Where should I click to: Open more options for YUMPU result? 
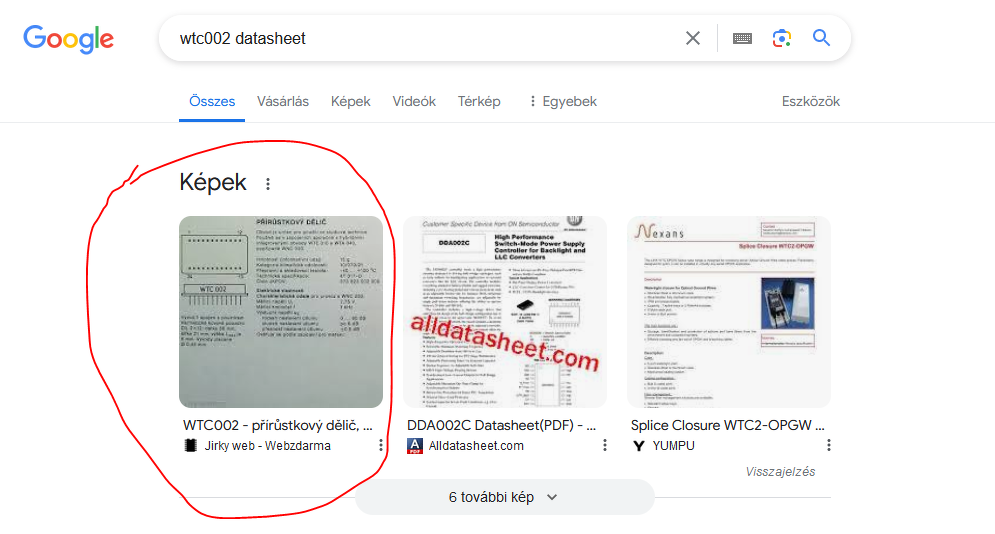click(829, 445)
